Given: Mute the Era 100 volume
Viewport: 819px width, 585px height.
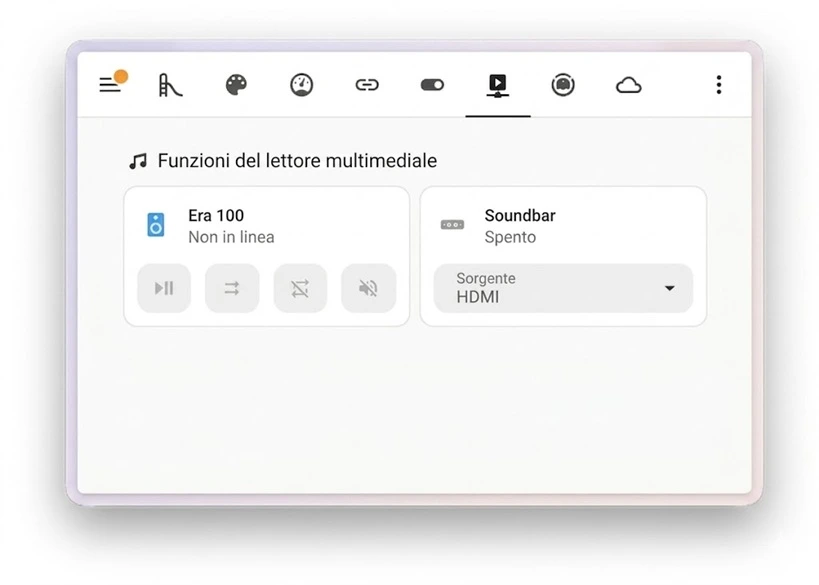Looking at the screenshot, I should point(368,288).
